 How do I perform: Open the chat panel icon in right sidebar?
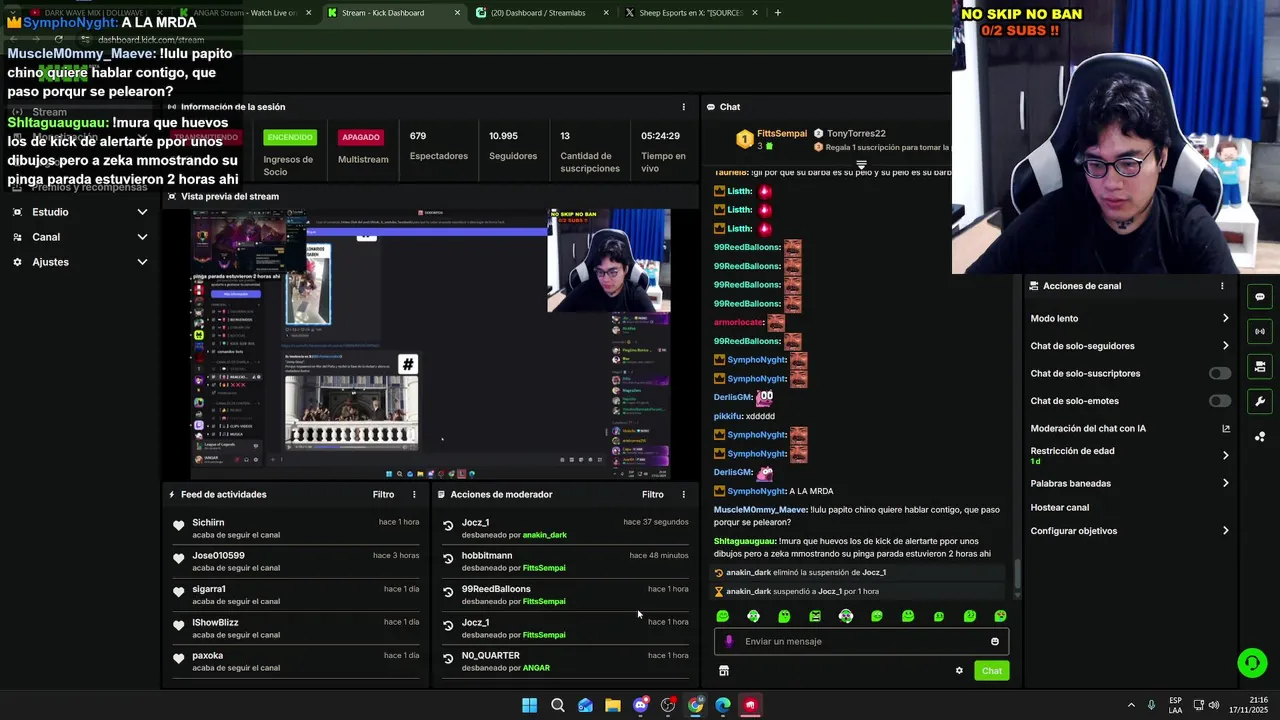1260,297
